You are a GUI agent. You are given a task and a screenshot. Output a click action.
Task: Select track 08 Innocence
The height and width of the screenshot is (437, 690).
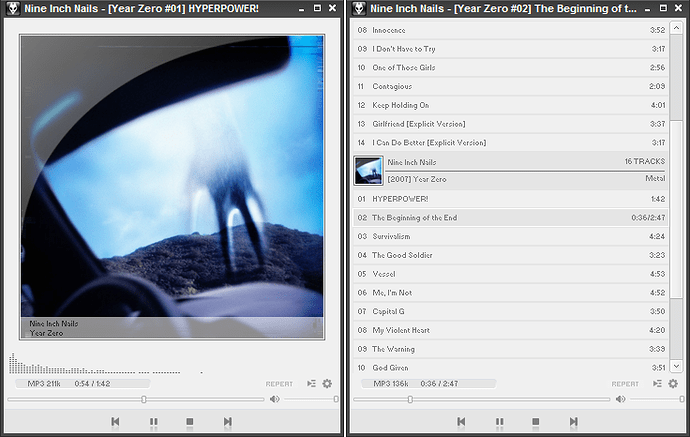(511, 30)
